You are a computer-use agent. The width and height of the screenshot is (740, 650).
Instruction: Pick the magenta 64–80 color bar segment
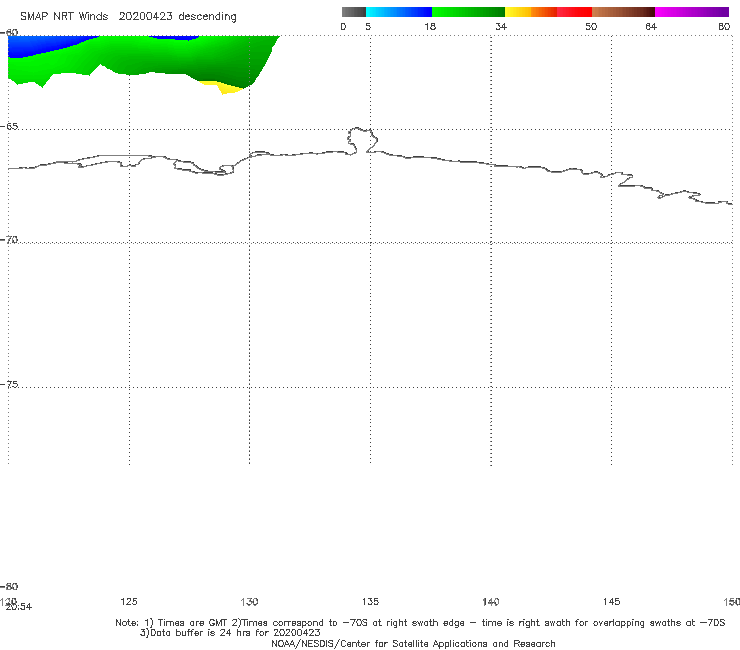[x=692, y=12]
